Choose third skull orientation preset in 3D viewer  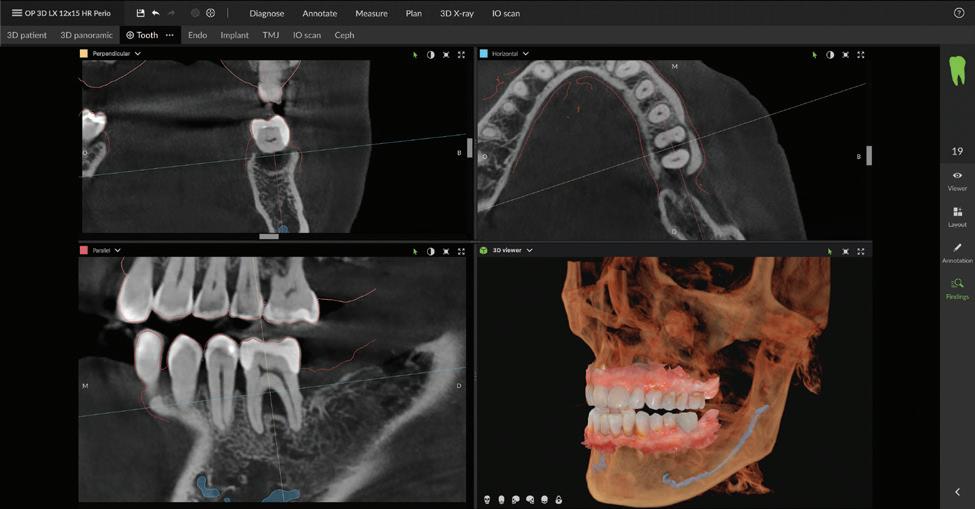tap(515, 500)
